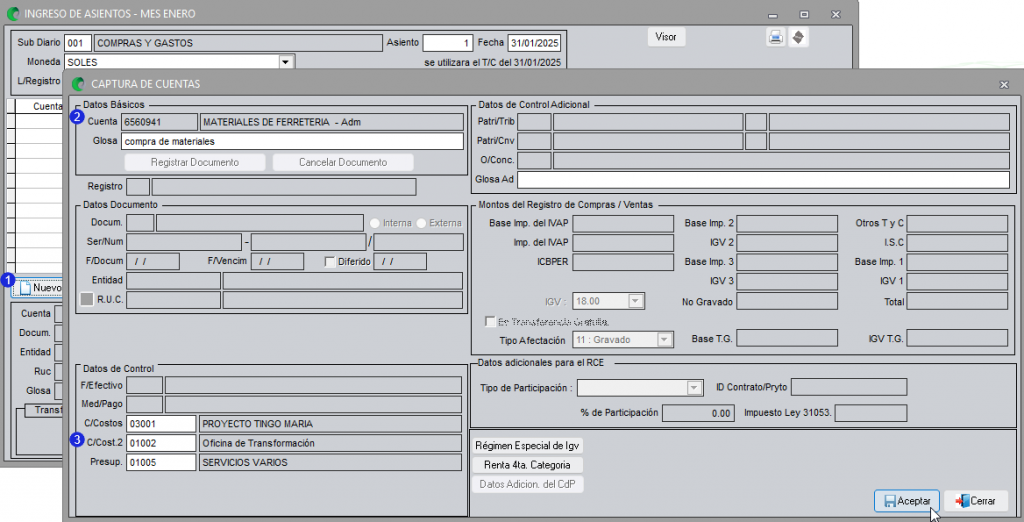Click the Cerrar button

(976, 501)
